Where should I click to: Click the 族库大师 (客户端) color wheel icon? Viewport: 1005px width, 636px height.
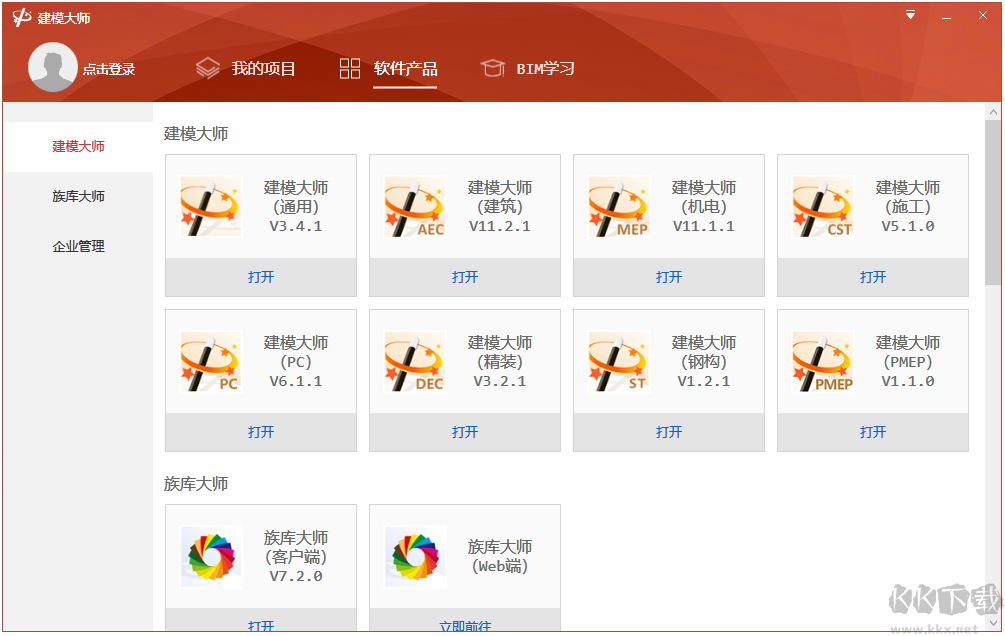pyautogui.click(x=211, y=556)
